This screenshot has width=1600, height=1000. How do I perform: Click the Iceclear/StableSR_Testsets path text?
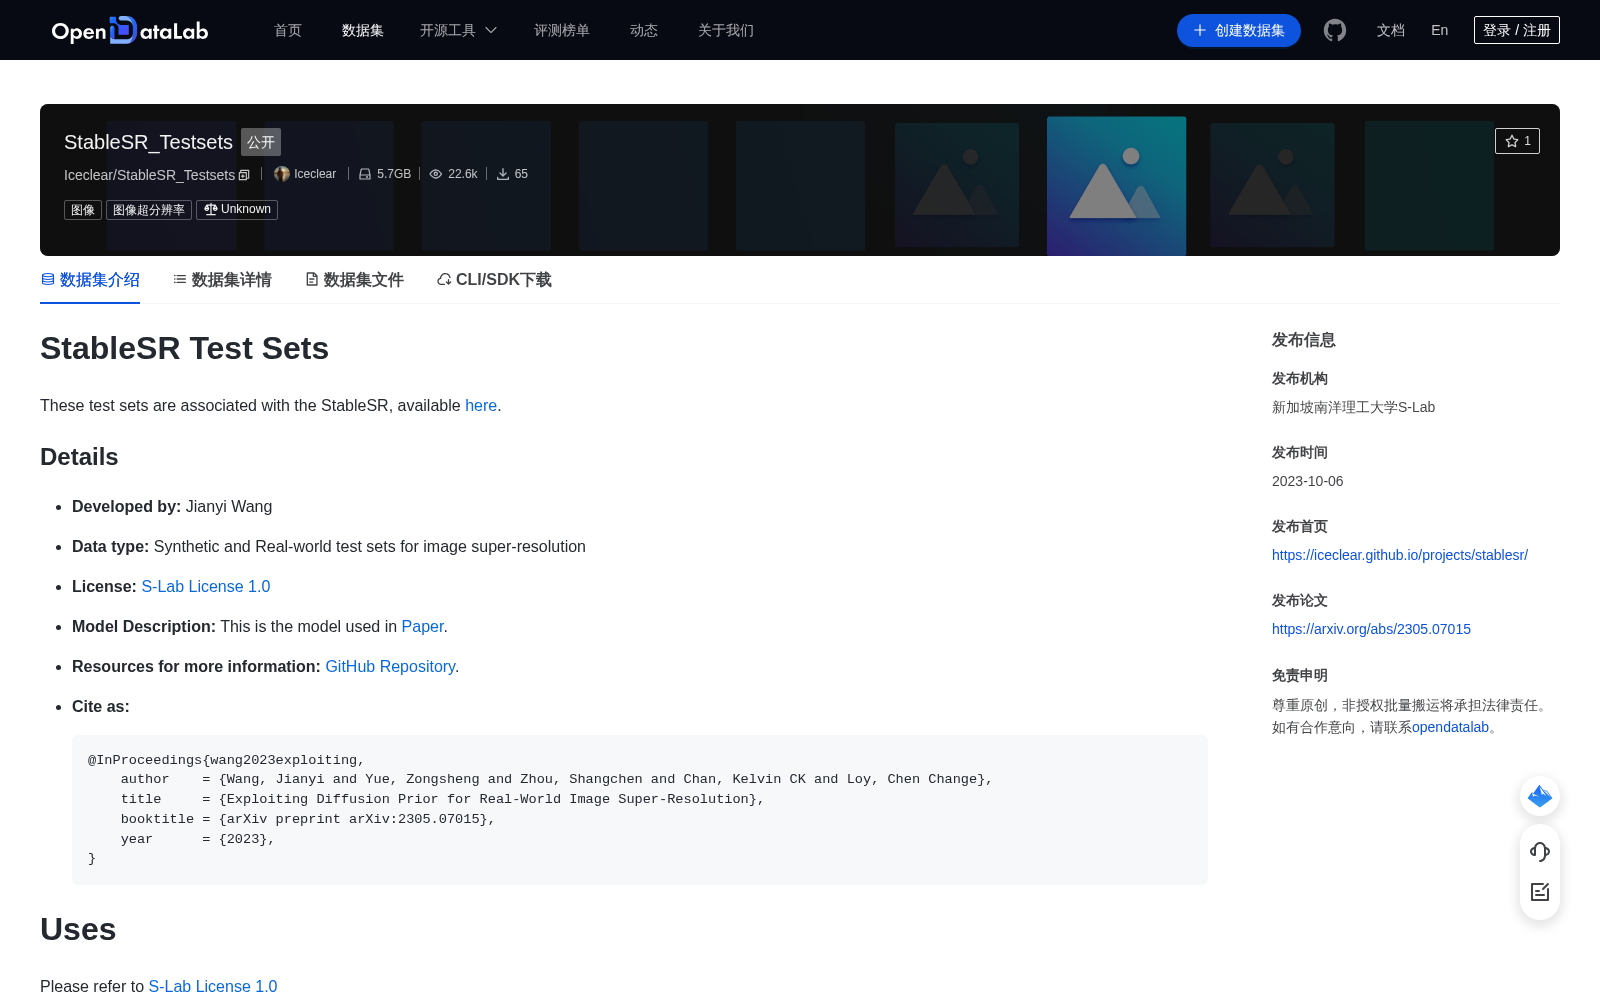[x=150, y=175]
